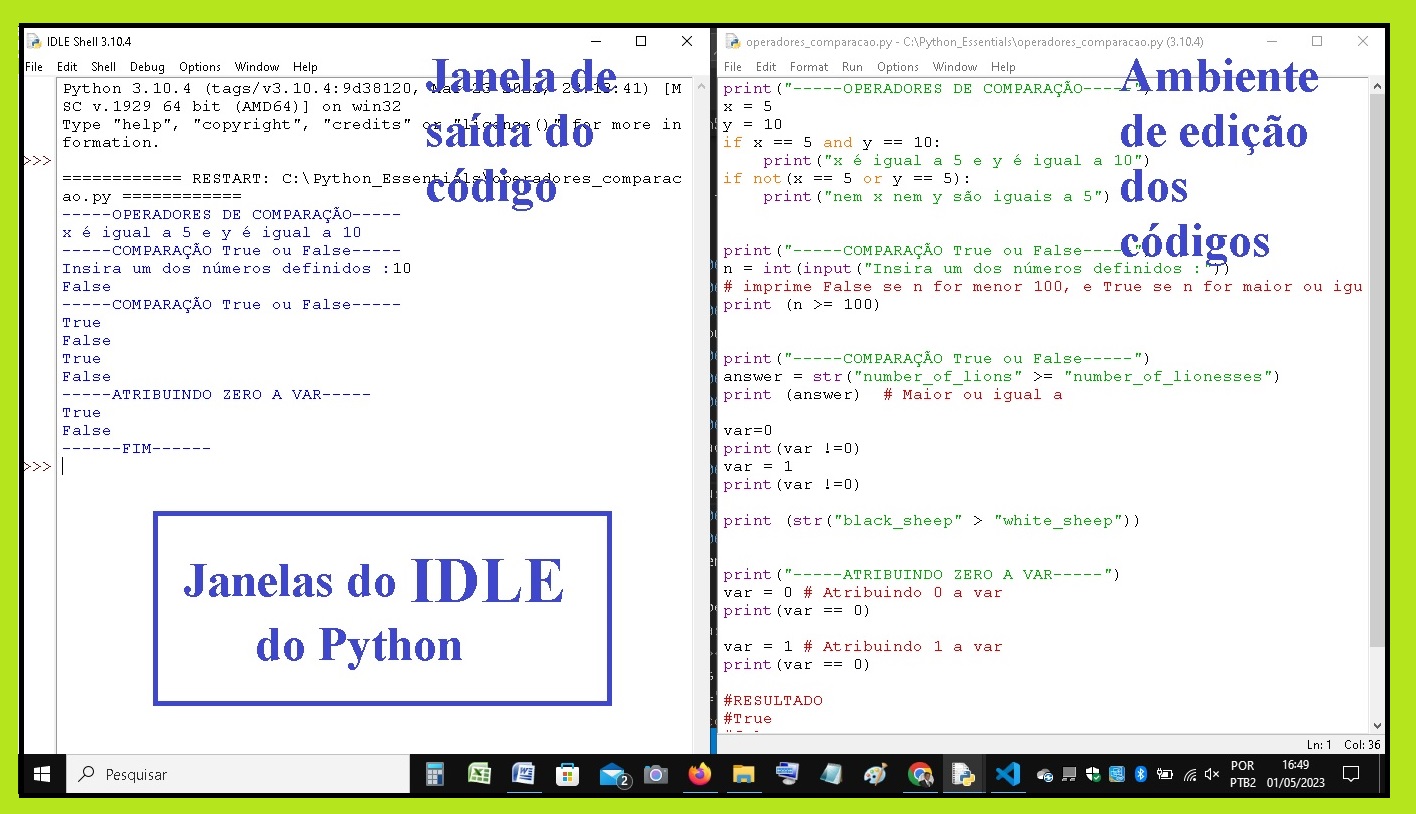Click editor scrollbar down arrow
The width and height of the screenshot is (1416, 814).
(1376, 726)
